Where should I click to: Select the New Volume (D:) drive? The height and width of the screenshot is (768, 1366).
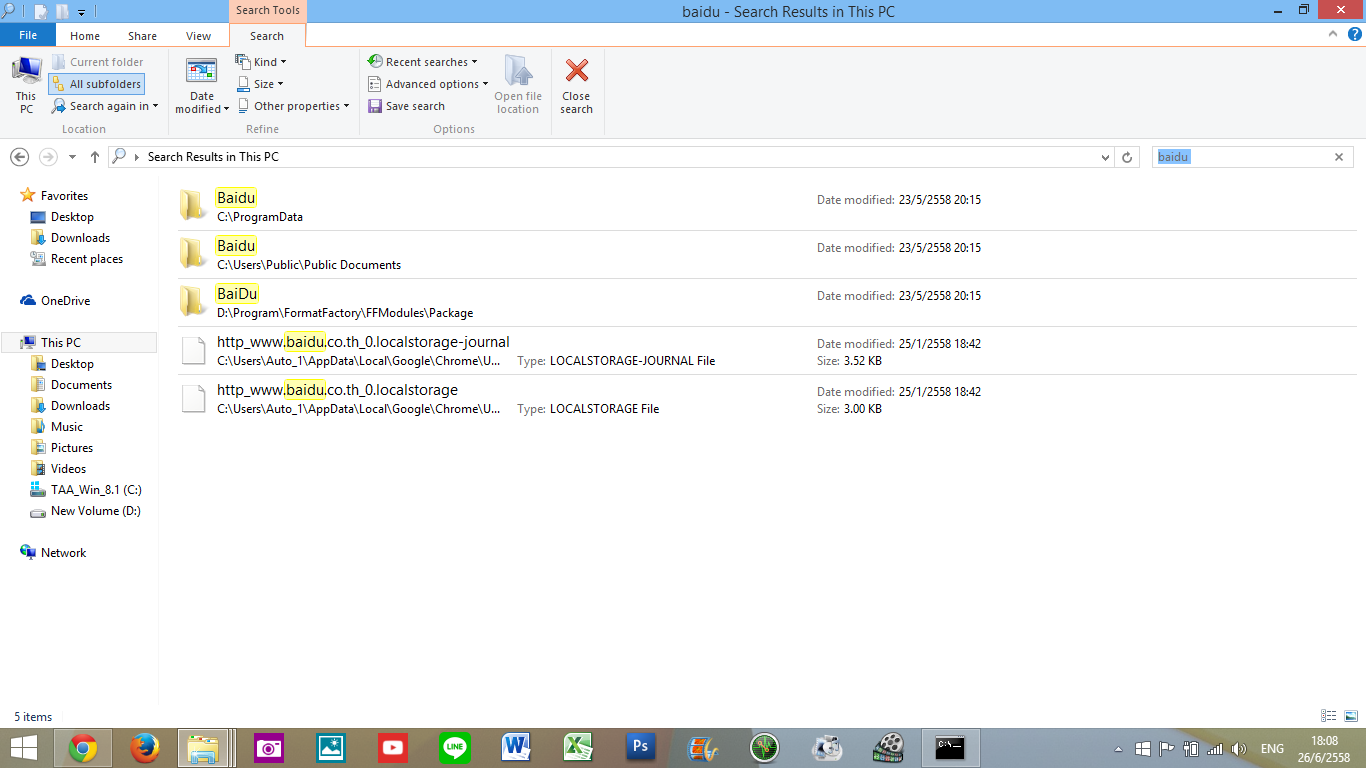[96, 511]
